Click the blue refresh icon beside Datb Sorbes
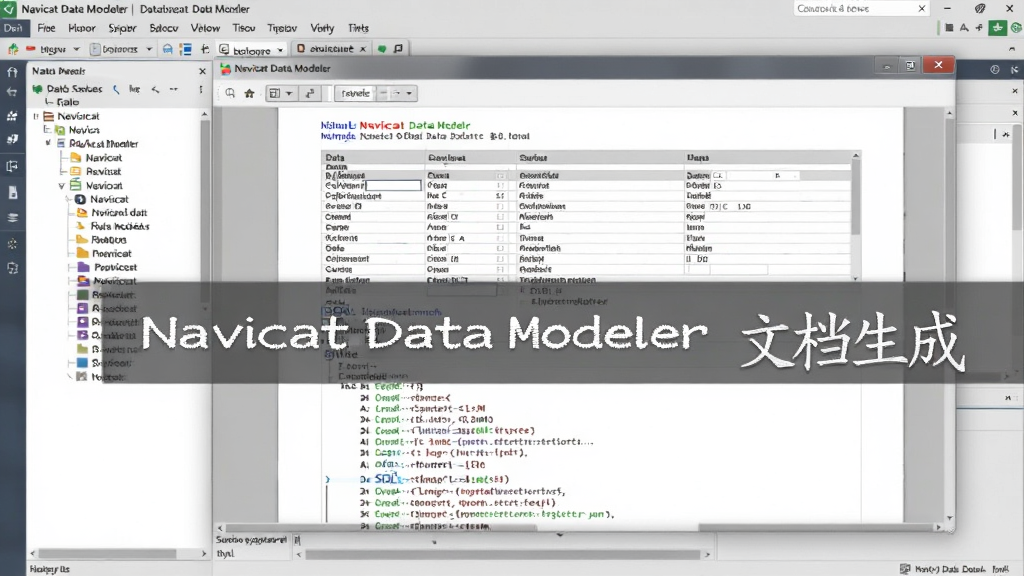 coord(116,89)
